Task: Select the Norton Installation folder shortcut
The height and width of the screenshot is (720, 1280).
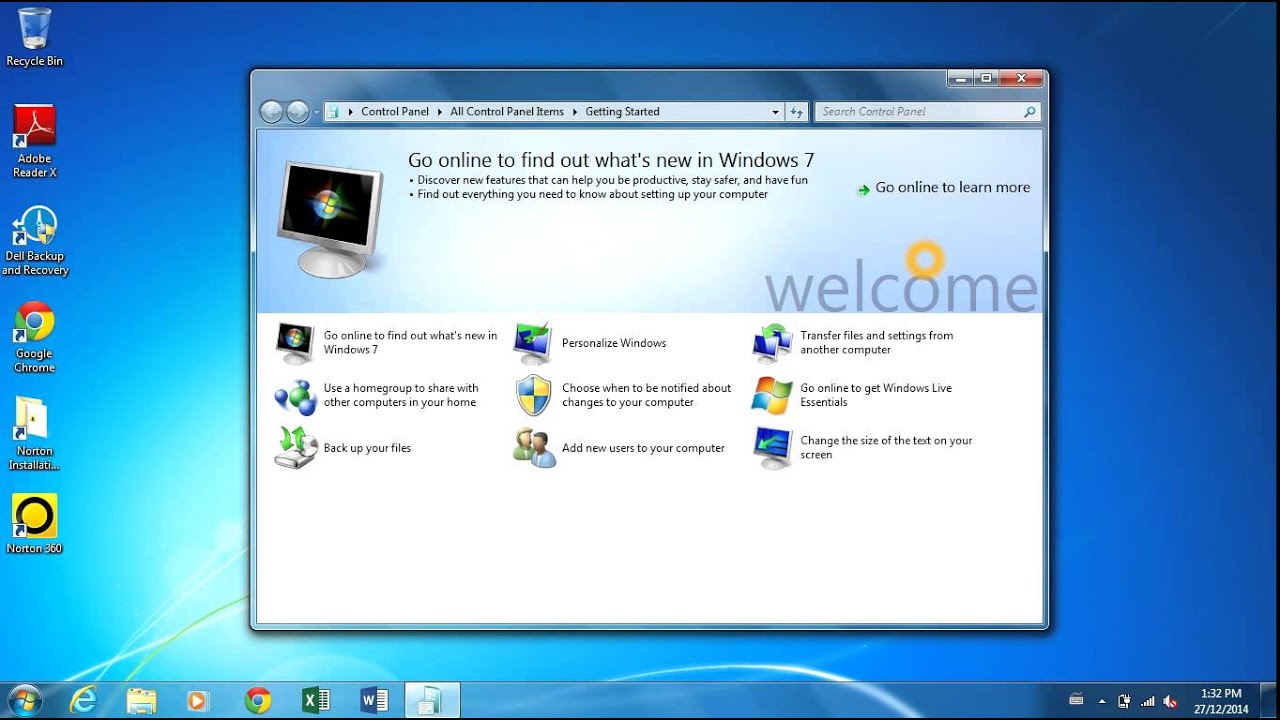Action: pyautogui.click(x=34, y=434)
